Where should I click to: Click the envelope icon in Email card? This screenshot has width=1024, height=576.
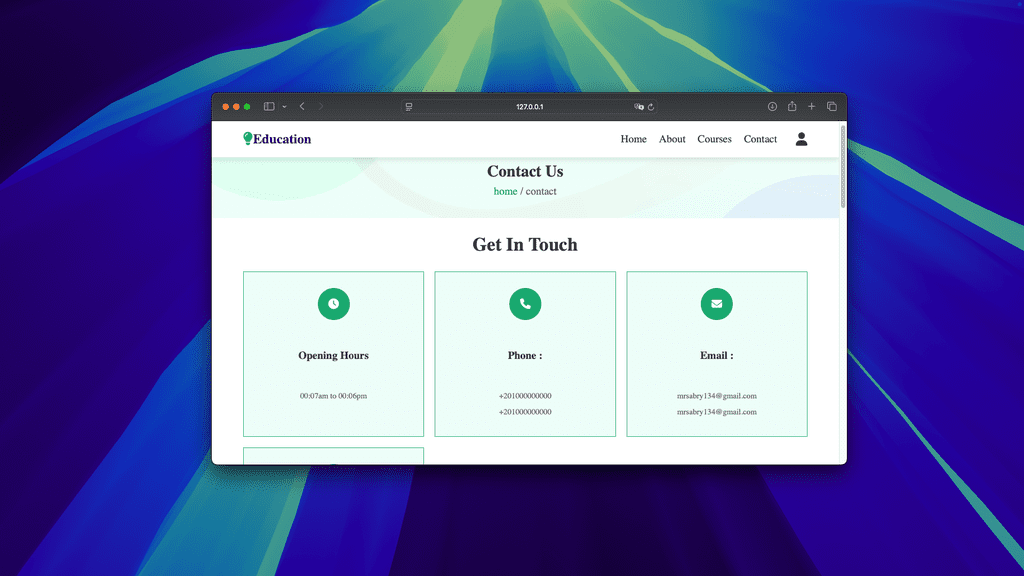coord(716,304)
